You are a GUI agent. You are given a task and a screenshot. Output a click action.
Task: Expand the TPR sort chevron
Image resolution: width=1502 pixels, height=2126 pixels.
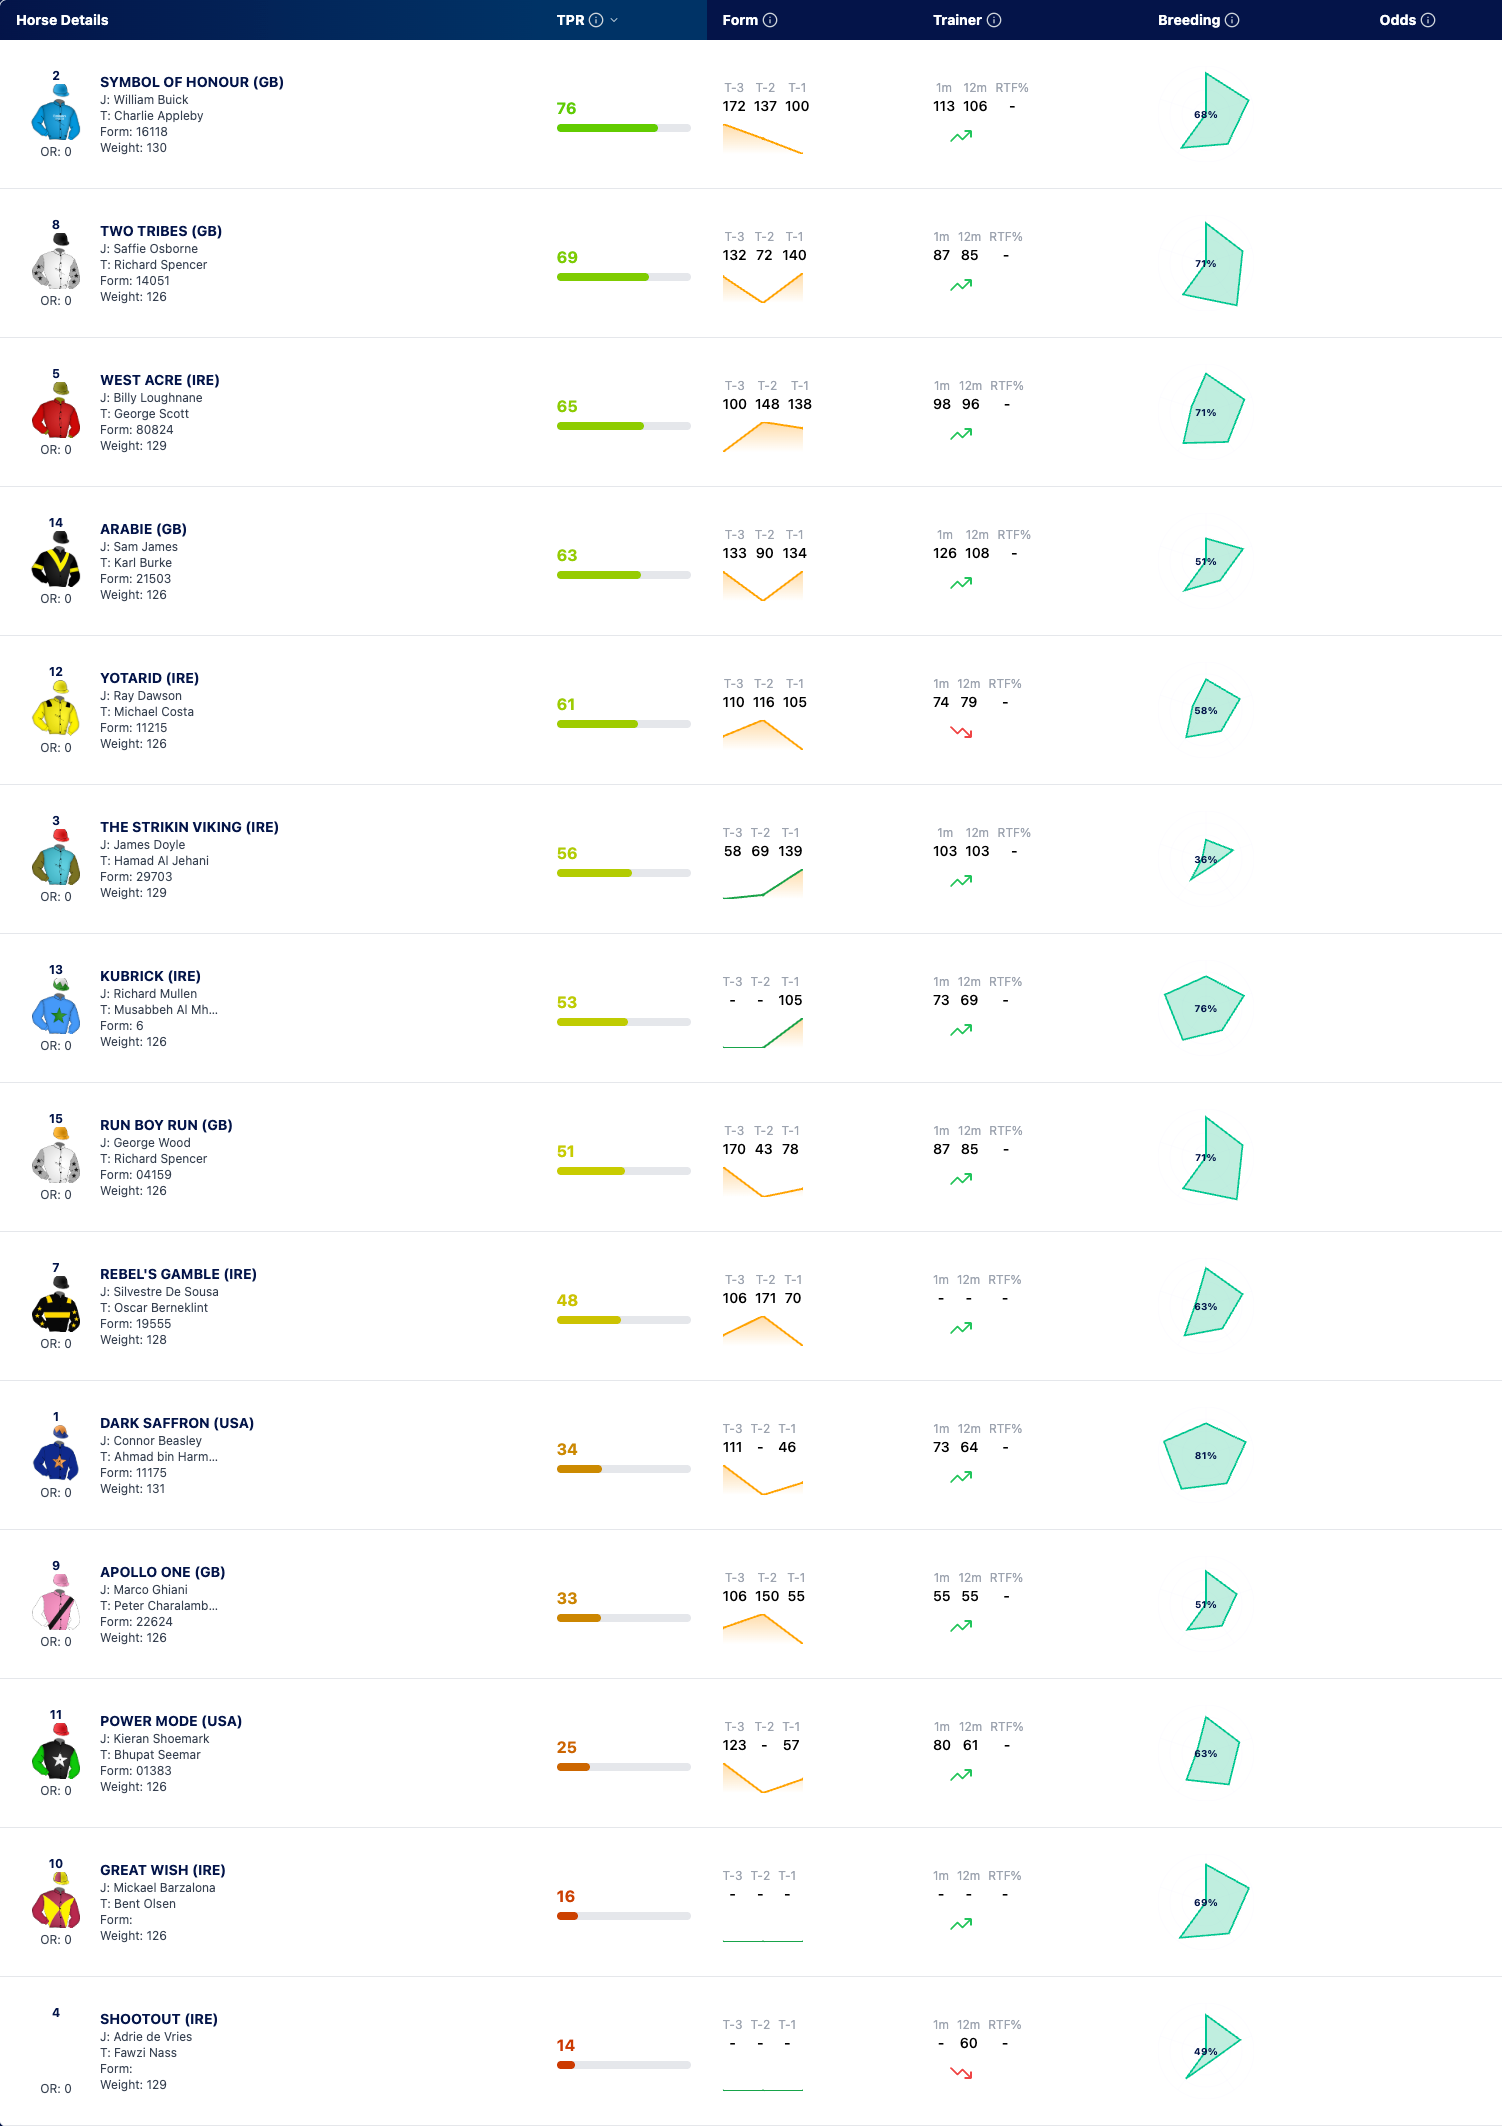pyautogui.click(x=614, y=20)
